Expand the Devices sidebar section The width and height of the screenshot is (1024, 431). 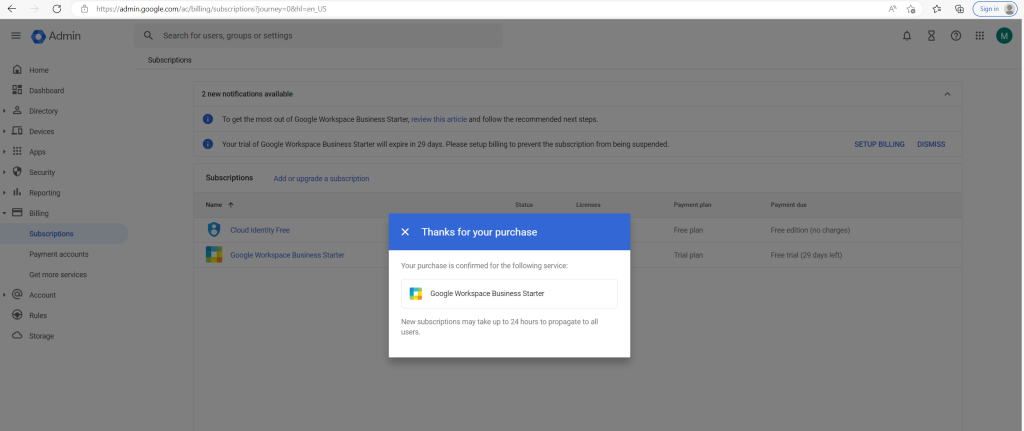coord(5,131)
